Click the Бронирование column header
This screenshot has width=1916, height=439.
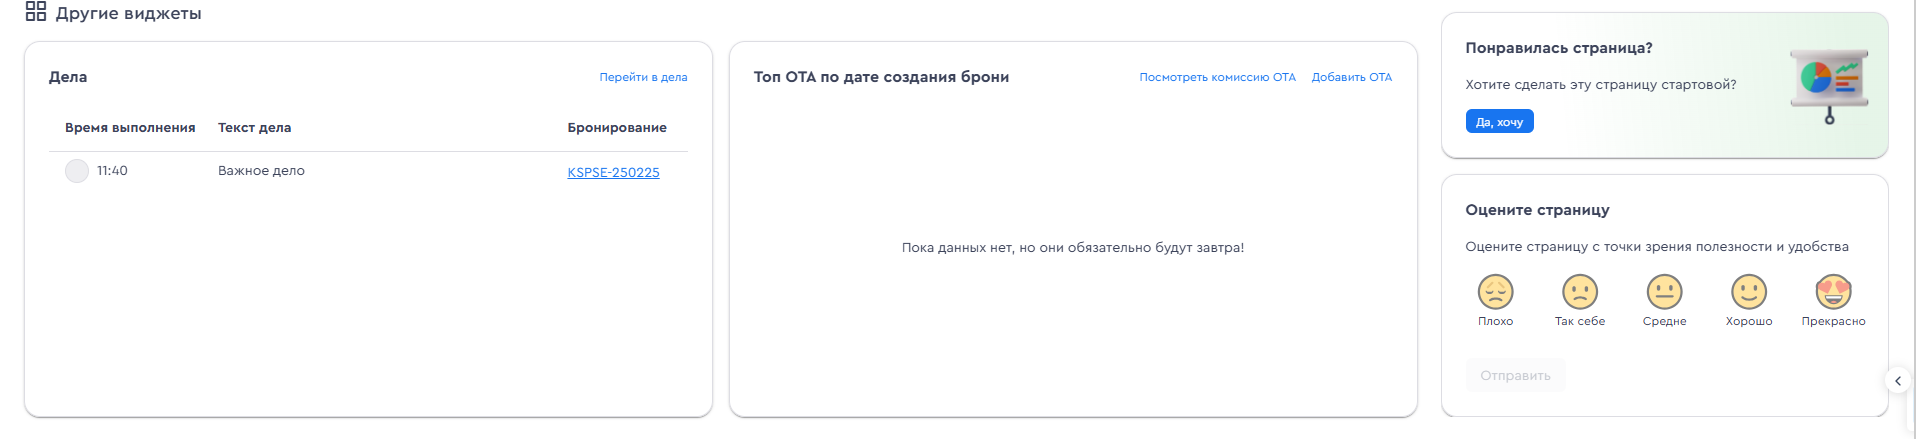point(617,128)
